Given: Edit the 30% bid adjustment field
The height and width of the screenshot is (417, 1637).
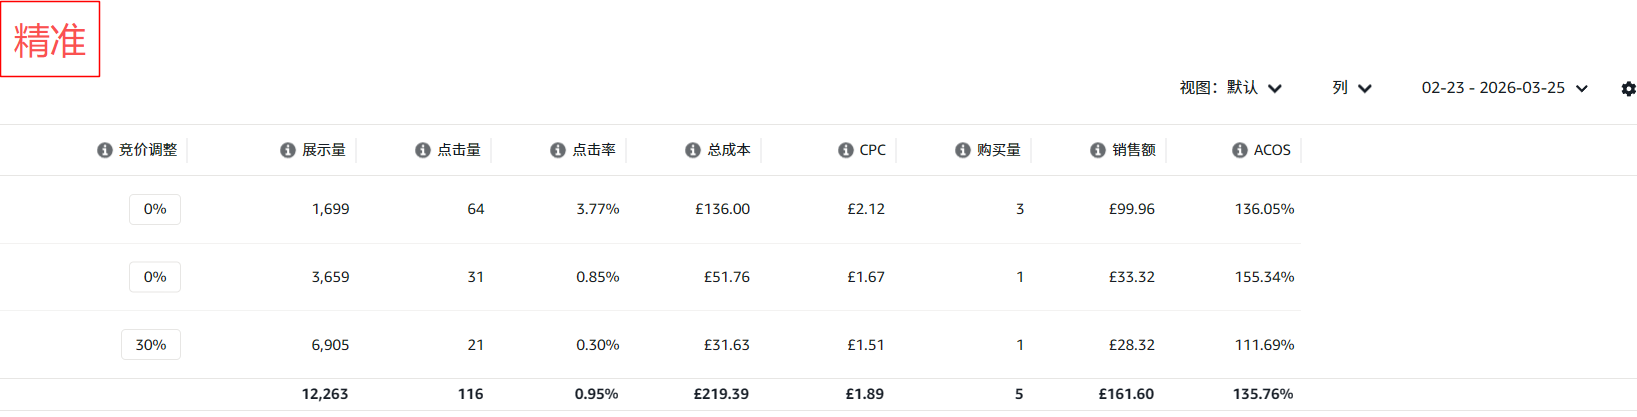Looking at the screenshot, I should tap(151, 345).
